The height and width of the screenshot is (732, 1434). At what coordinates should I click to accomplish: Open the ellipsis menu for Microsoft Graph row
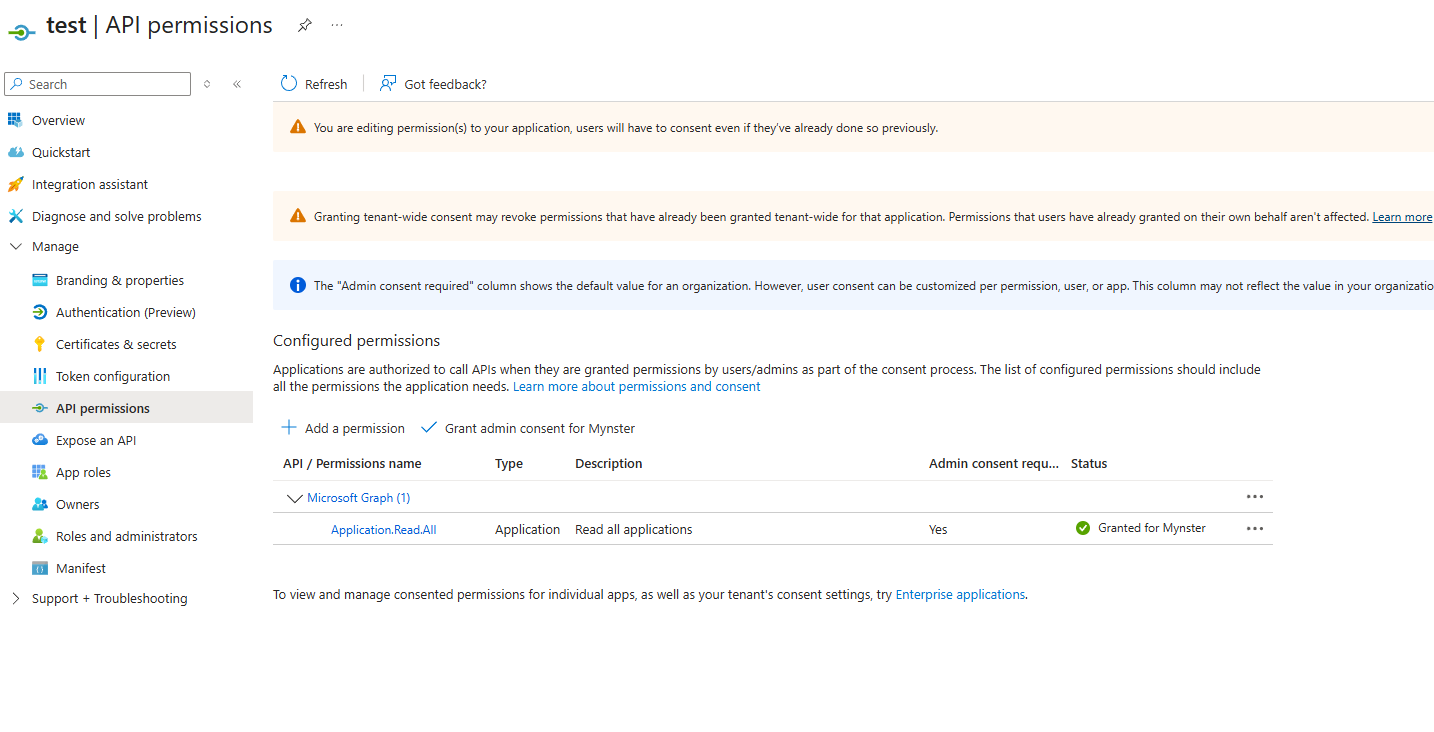coord(1255,496)
